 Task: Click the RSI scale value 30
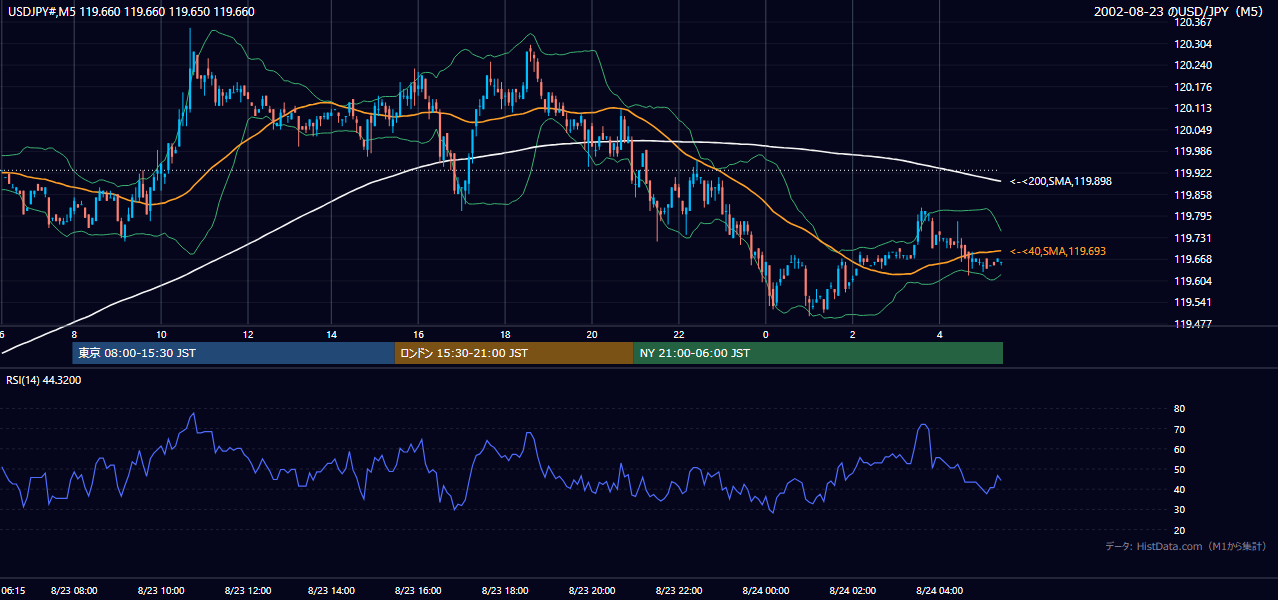(1179, 510)
